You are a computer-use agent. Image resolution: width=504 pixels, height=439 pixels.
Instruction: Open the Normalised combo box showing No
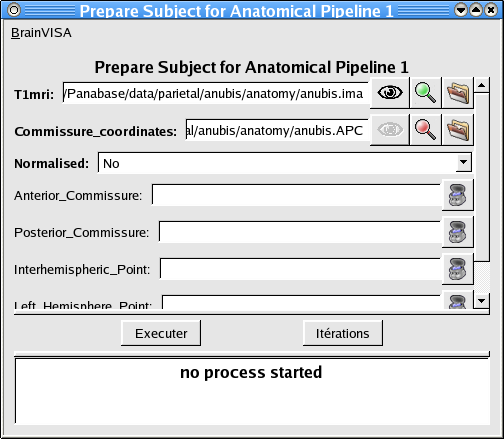pos(285,163)
